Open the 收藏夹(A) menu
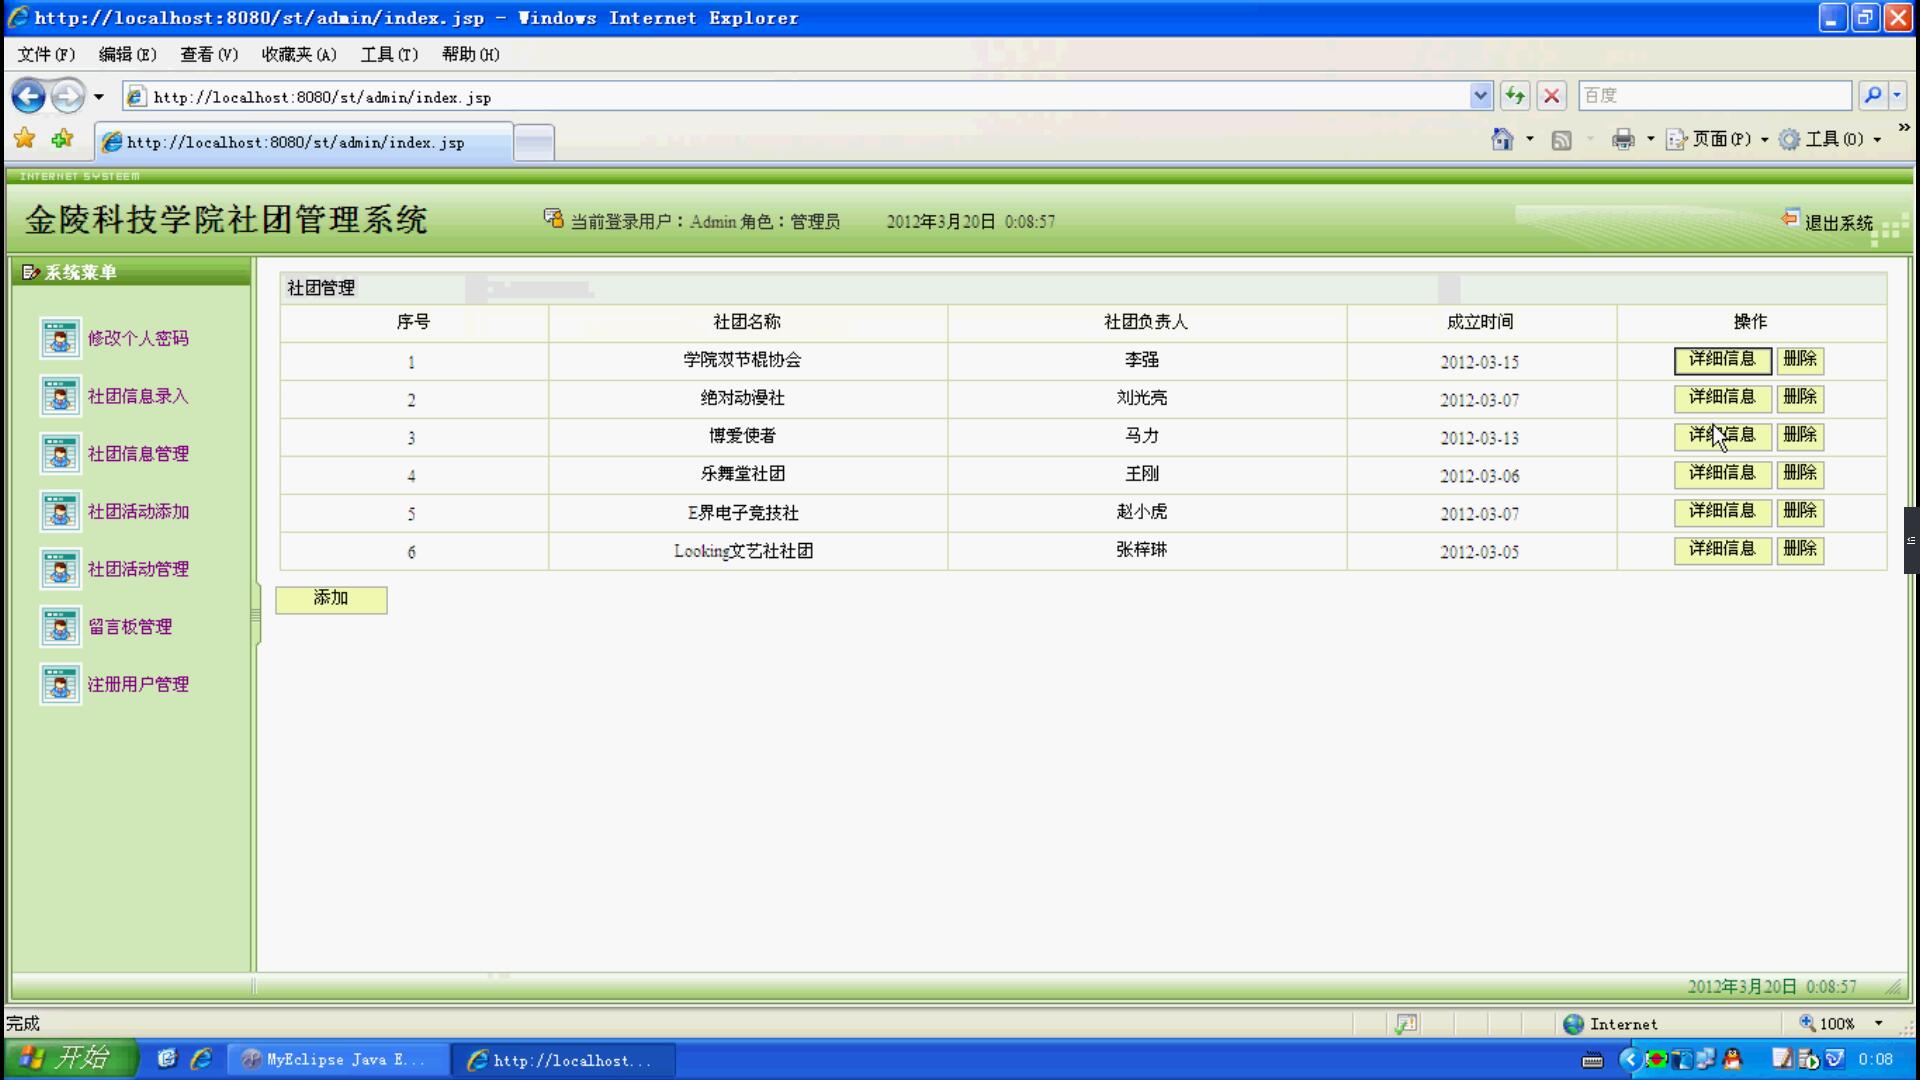 tap(299, 54)
